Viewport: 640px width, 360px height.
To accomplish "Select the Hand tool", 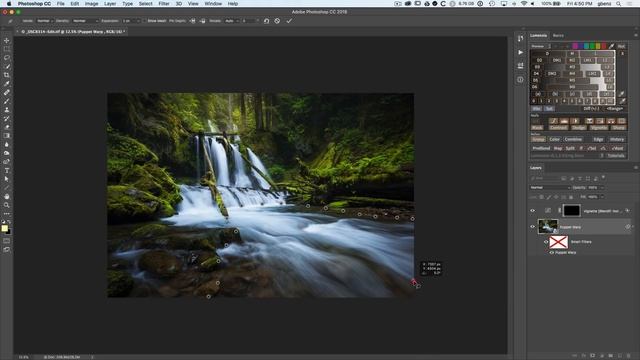I will [7, 196].
